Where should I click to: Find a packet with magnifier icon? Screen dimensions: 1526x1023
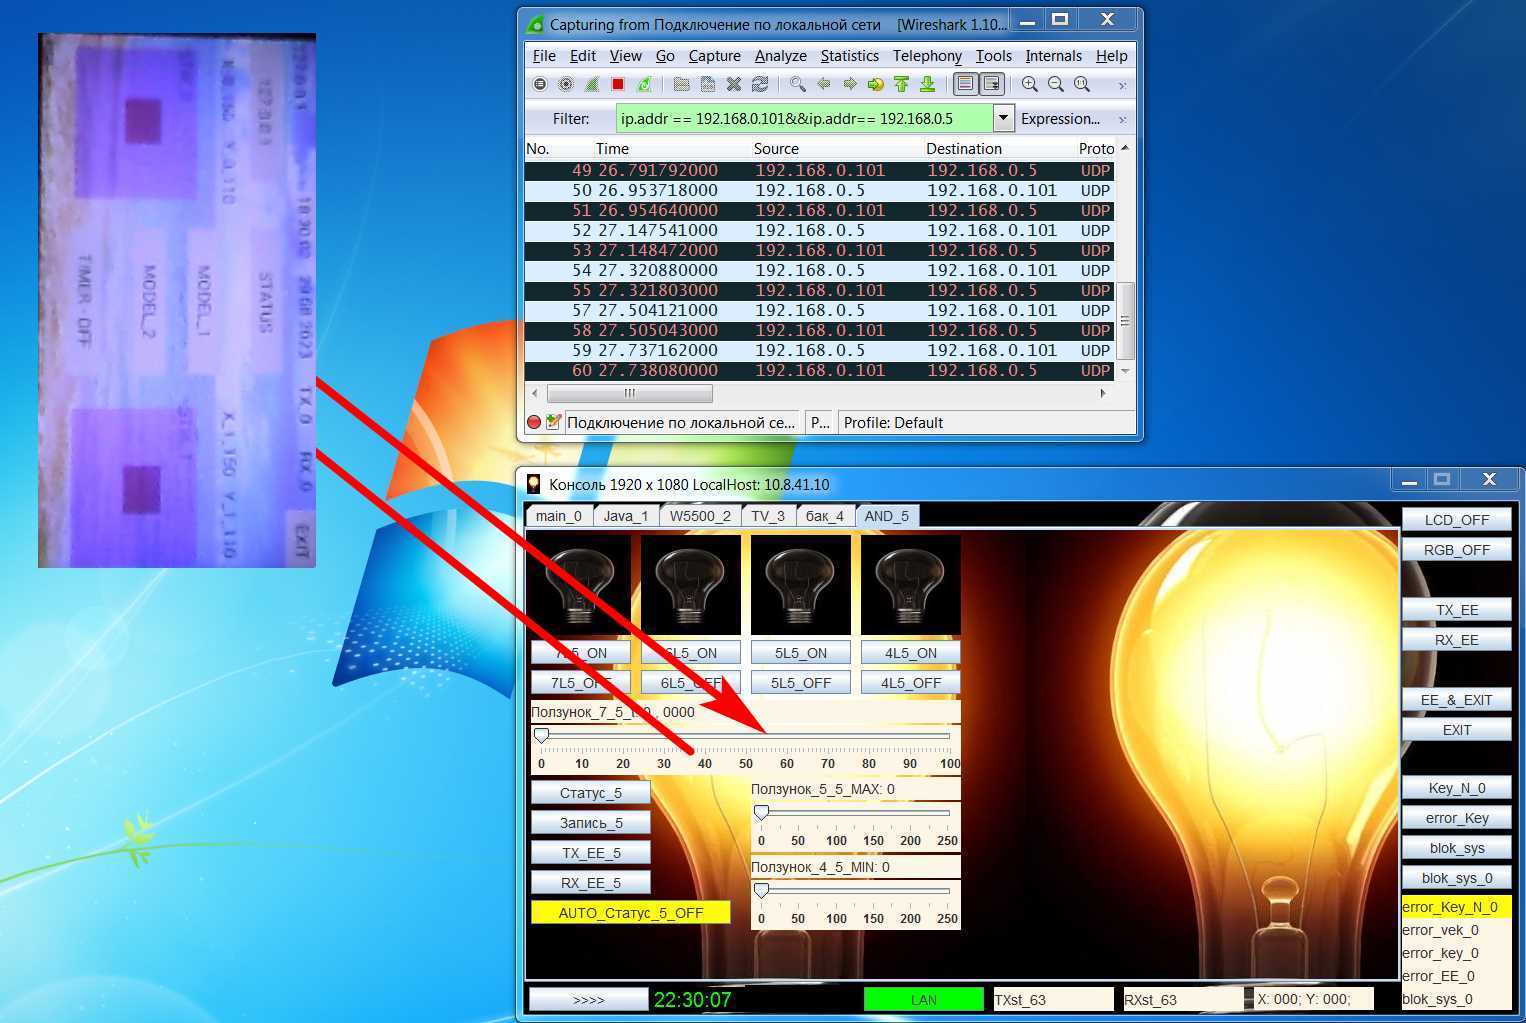point(797,85)
